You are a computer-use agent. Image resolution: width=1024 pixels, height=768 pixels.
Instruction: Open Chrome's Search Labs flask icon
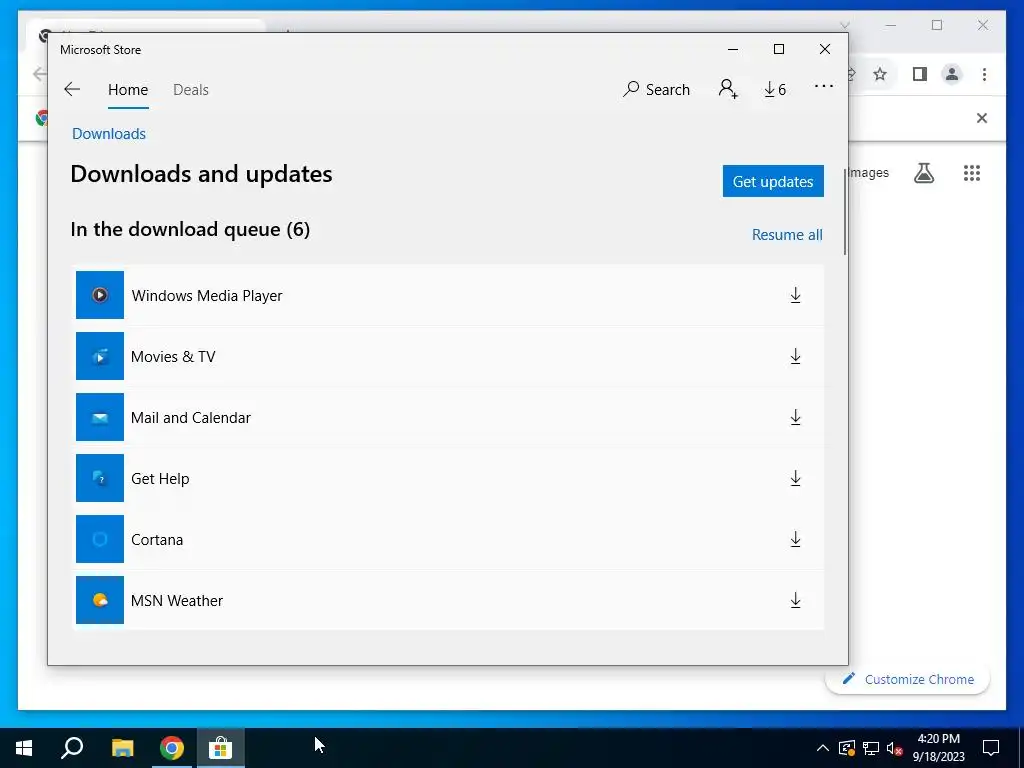924,173
